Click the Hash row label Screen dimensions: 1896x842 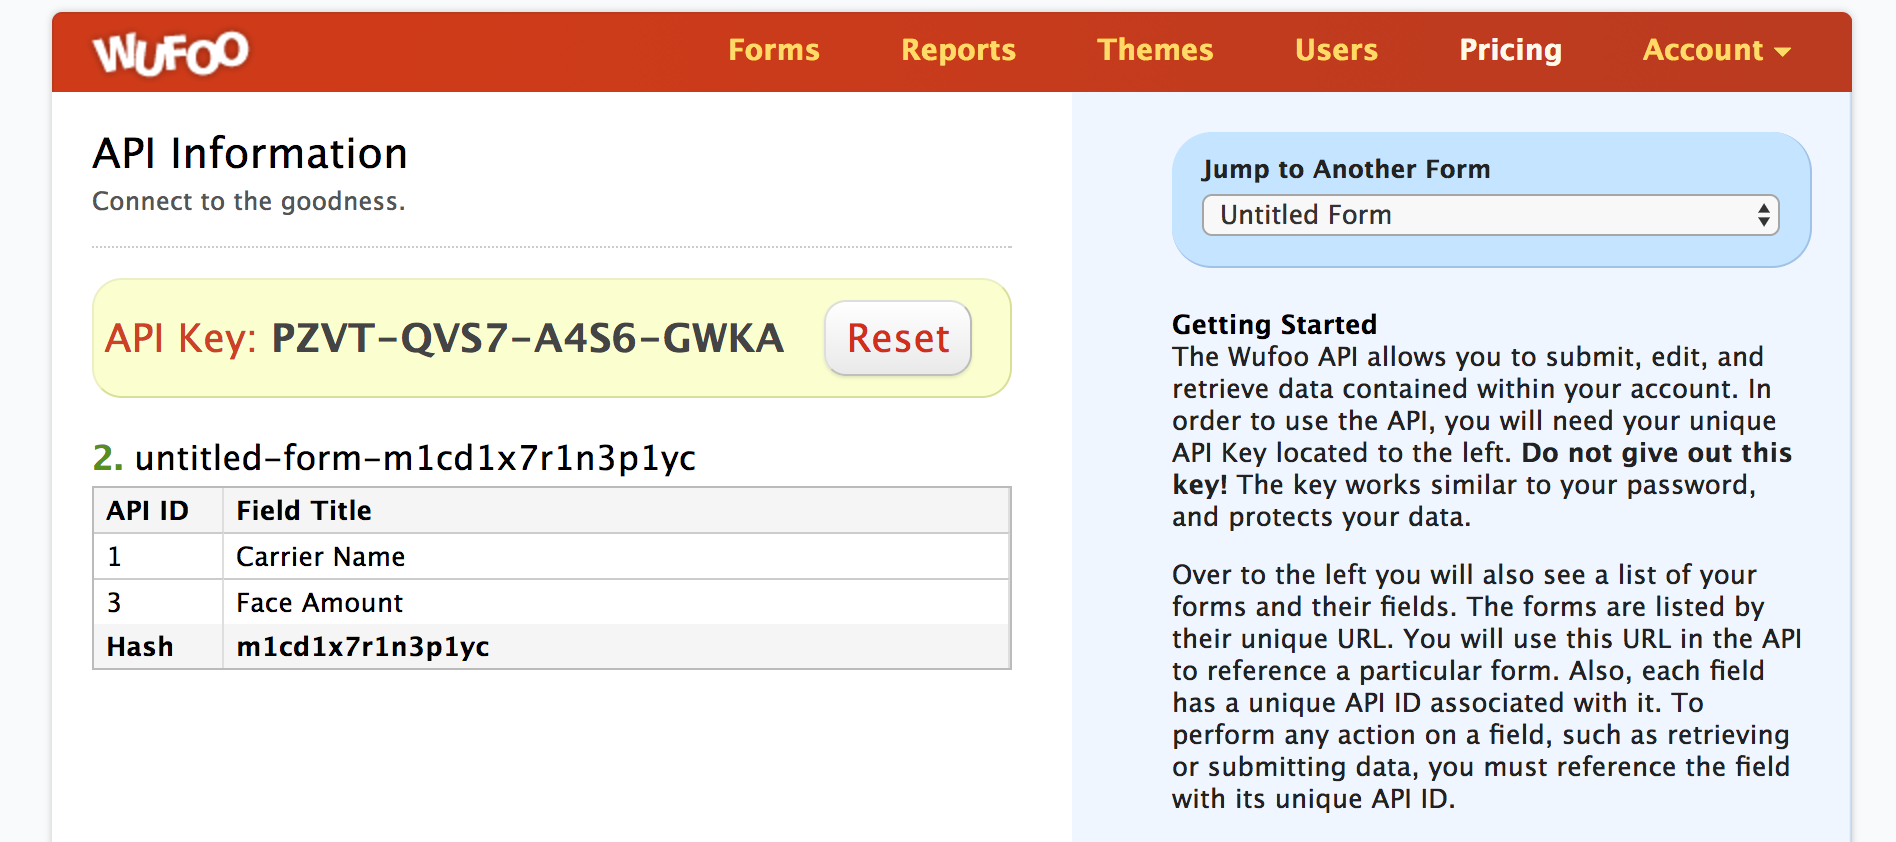pos(158,647)
